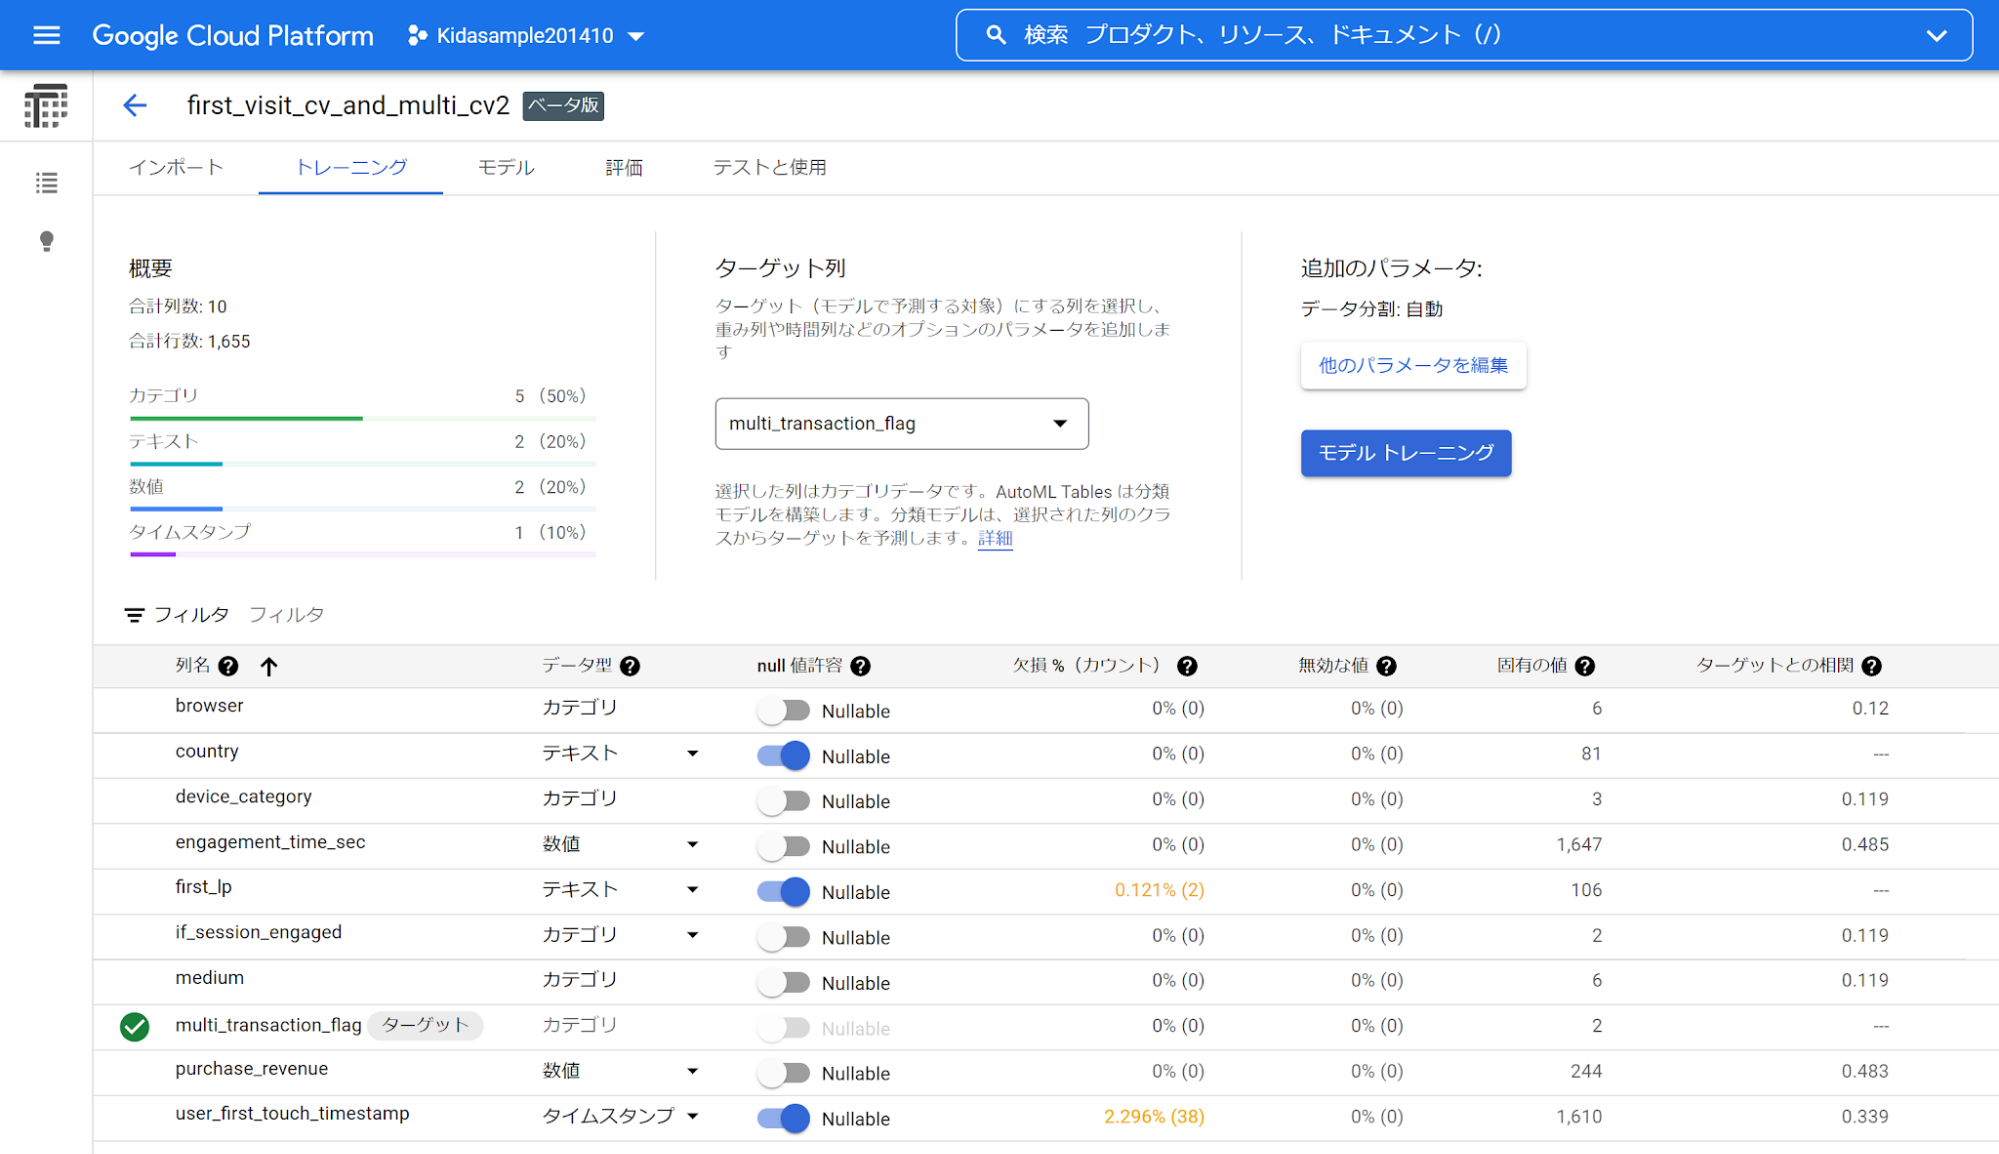Open the hamburger navigation menu

point(46,36)
